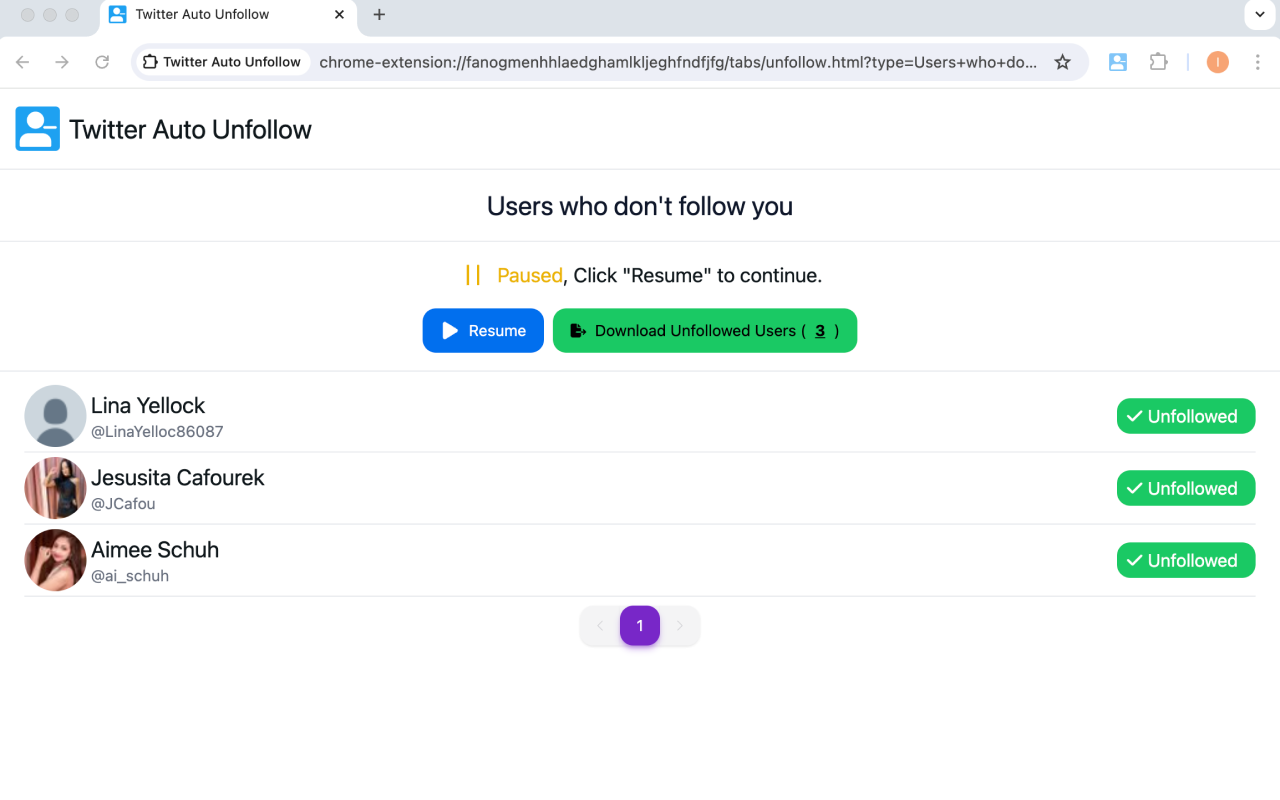Click the play icon on Resume button

pos(448,330)
